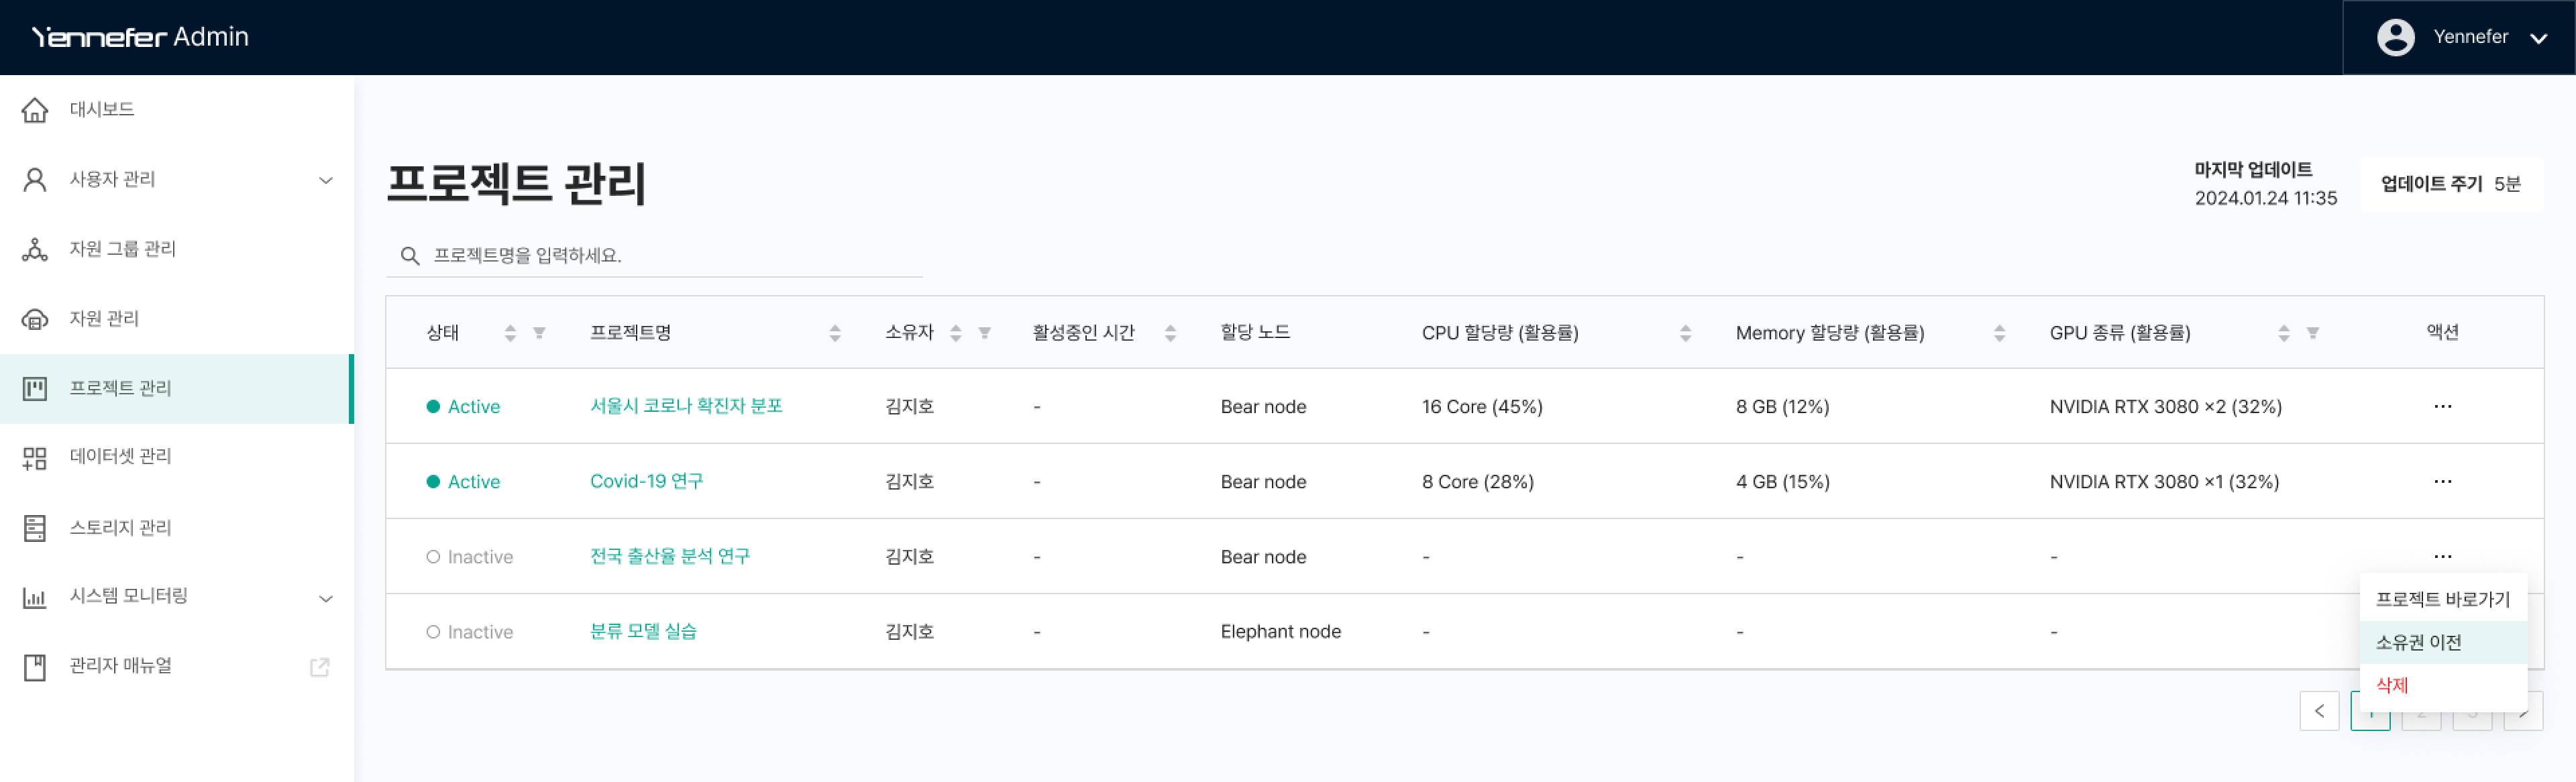Click the storage management icon
The height and width of the screenshot is (782, 2576).
(x=35, y=528)
